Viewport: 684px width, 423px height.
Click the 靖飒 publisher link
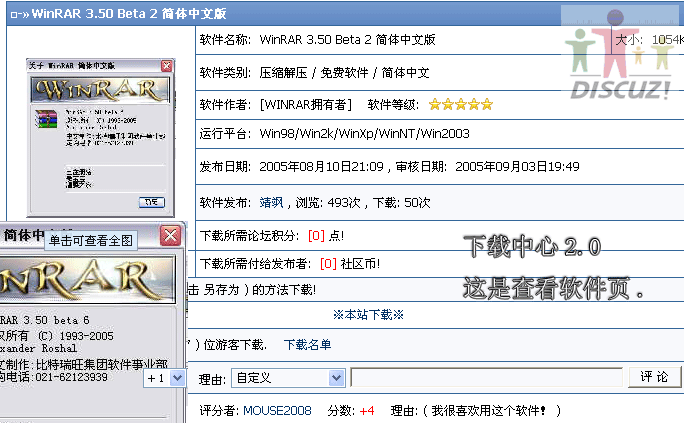pyautogui.click(x=271, y=203)
